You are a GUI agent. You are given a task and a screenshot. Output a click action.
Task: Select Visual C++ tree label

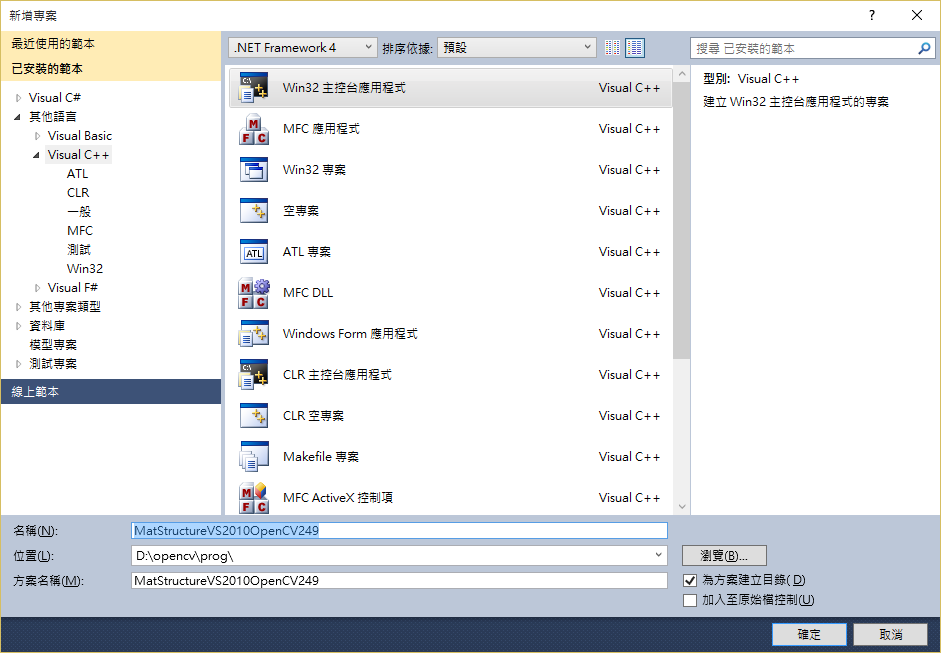(x=79, y=155)
